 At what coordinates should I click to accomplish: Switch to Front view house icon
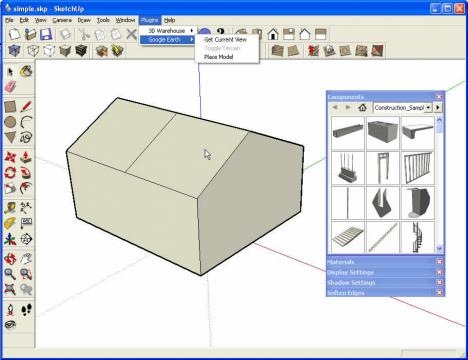273,34
